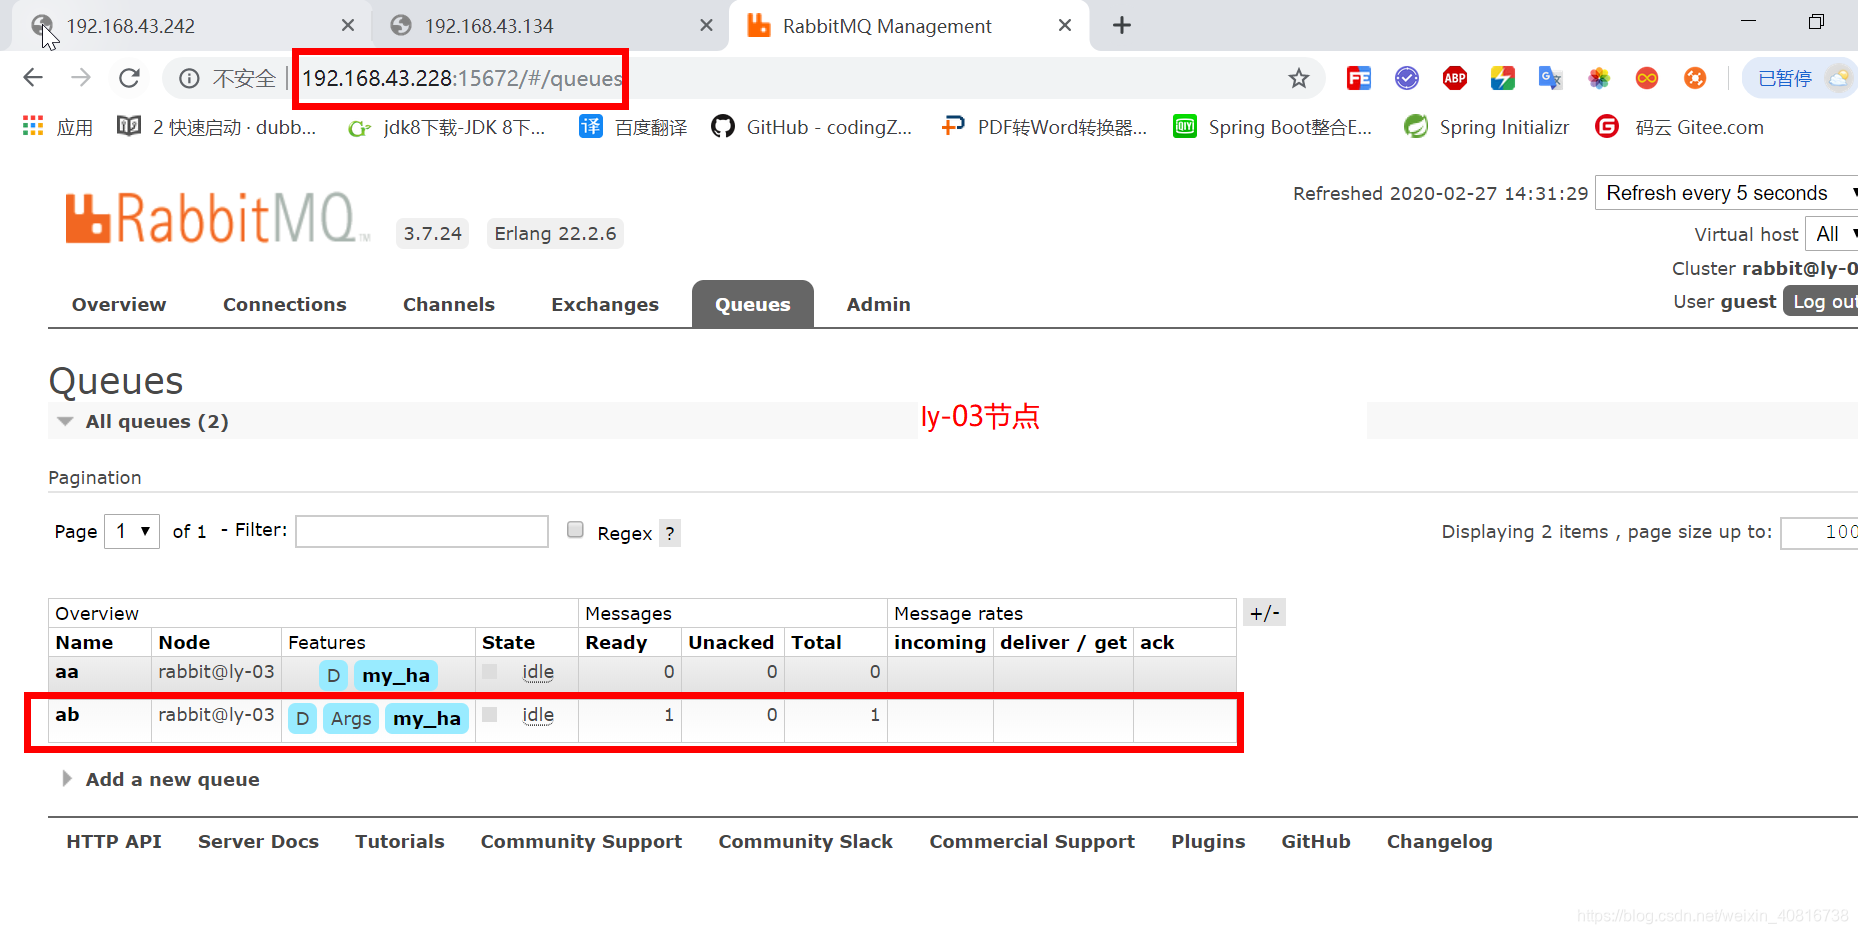The height and width of the screenshot is (934, 1858).
Task: Click the page size input field
Action: (x=1820, y=532)
